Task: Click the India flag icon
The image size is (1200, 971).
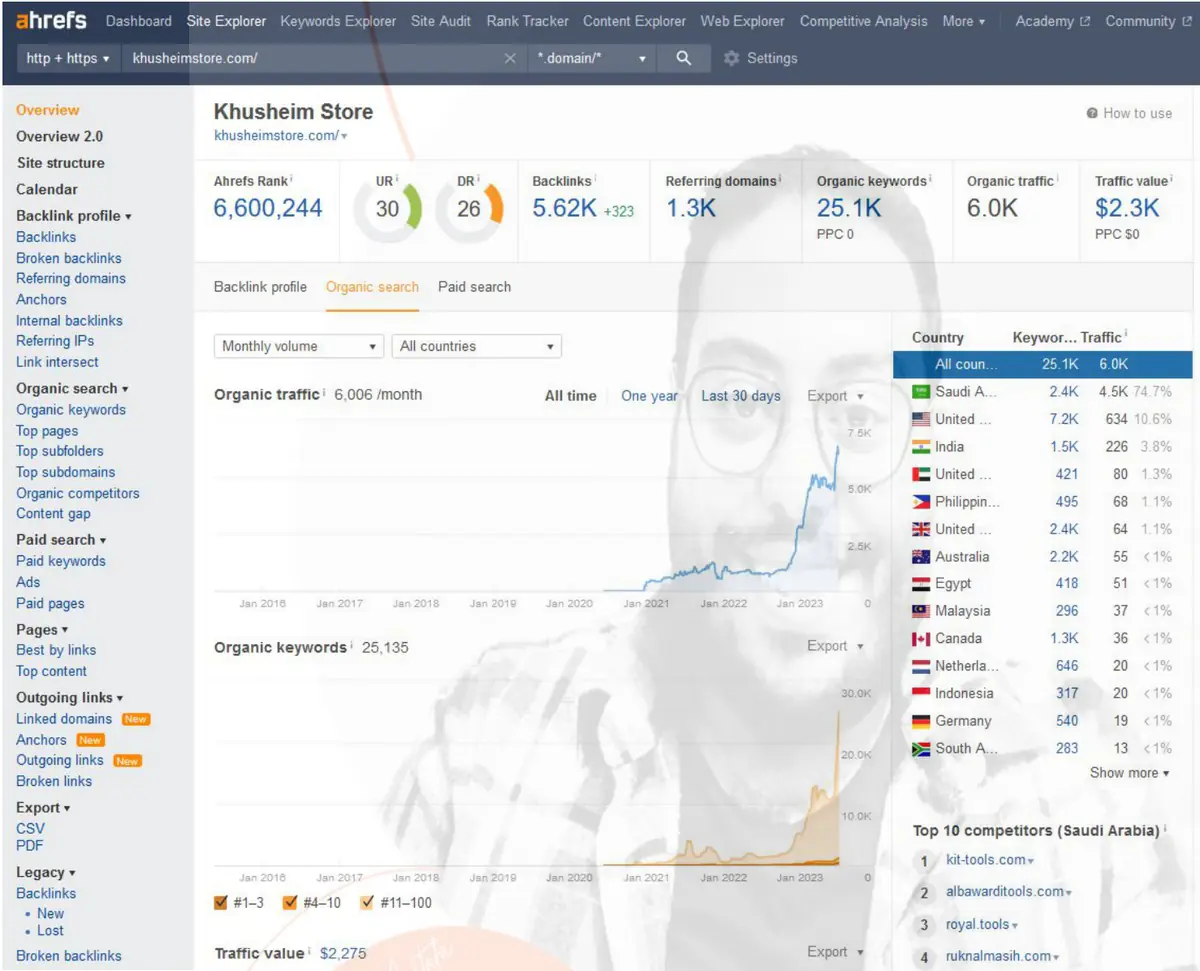Action: tap(921, 447)
